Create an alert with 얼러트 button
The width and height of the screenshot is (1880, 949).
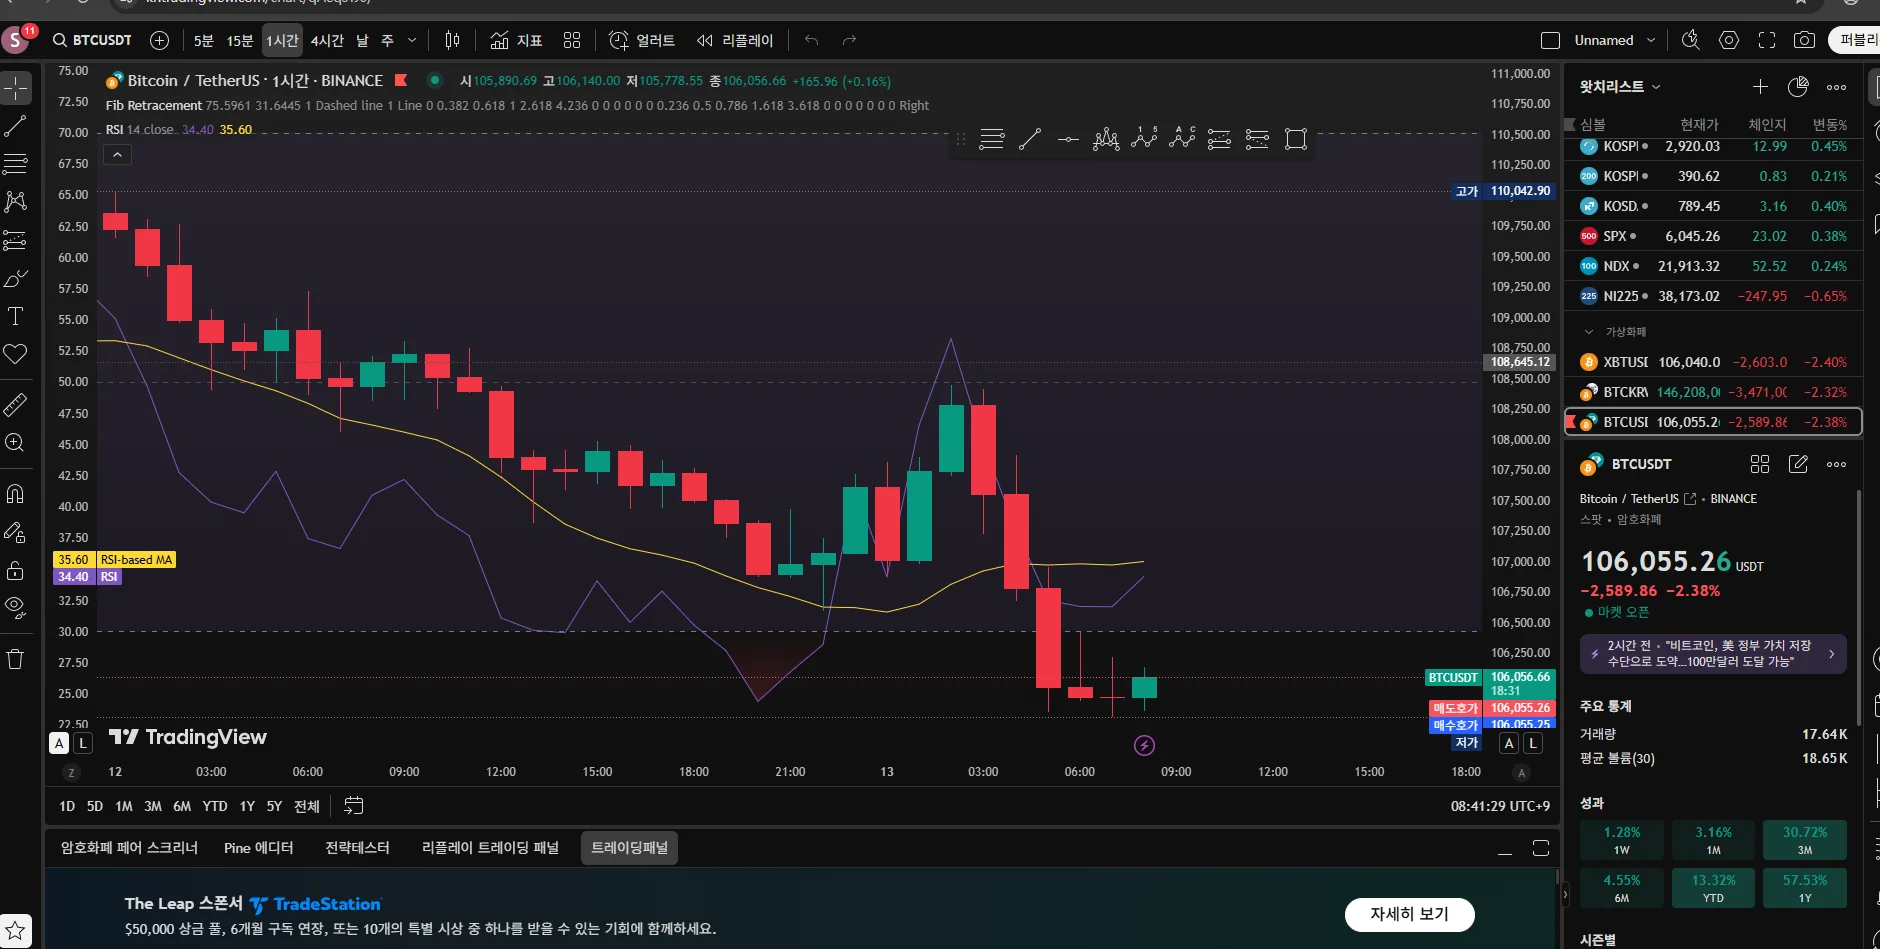[x=642, y=40]
